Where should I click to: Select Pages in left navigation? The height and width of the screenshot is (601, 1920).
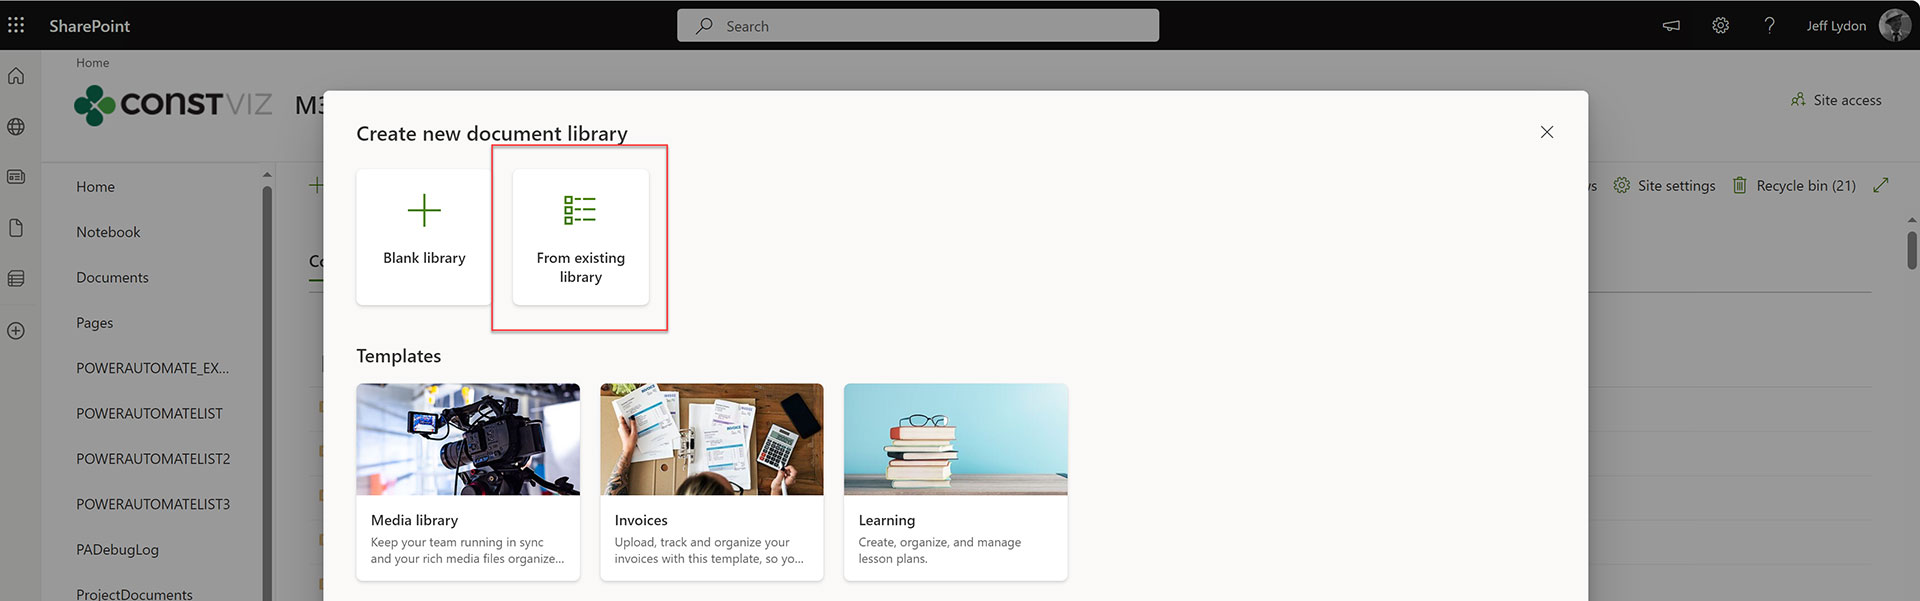tap(94, 323)
